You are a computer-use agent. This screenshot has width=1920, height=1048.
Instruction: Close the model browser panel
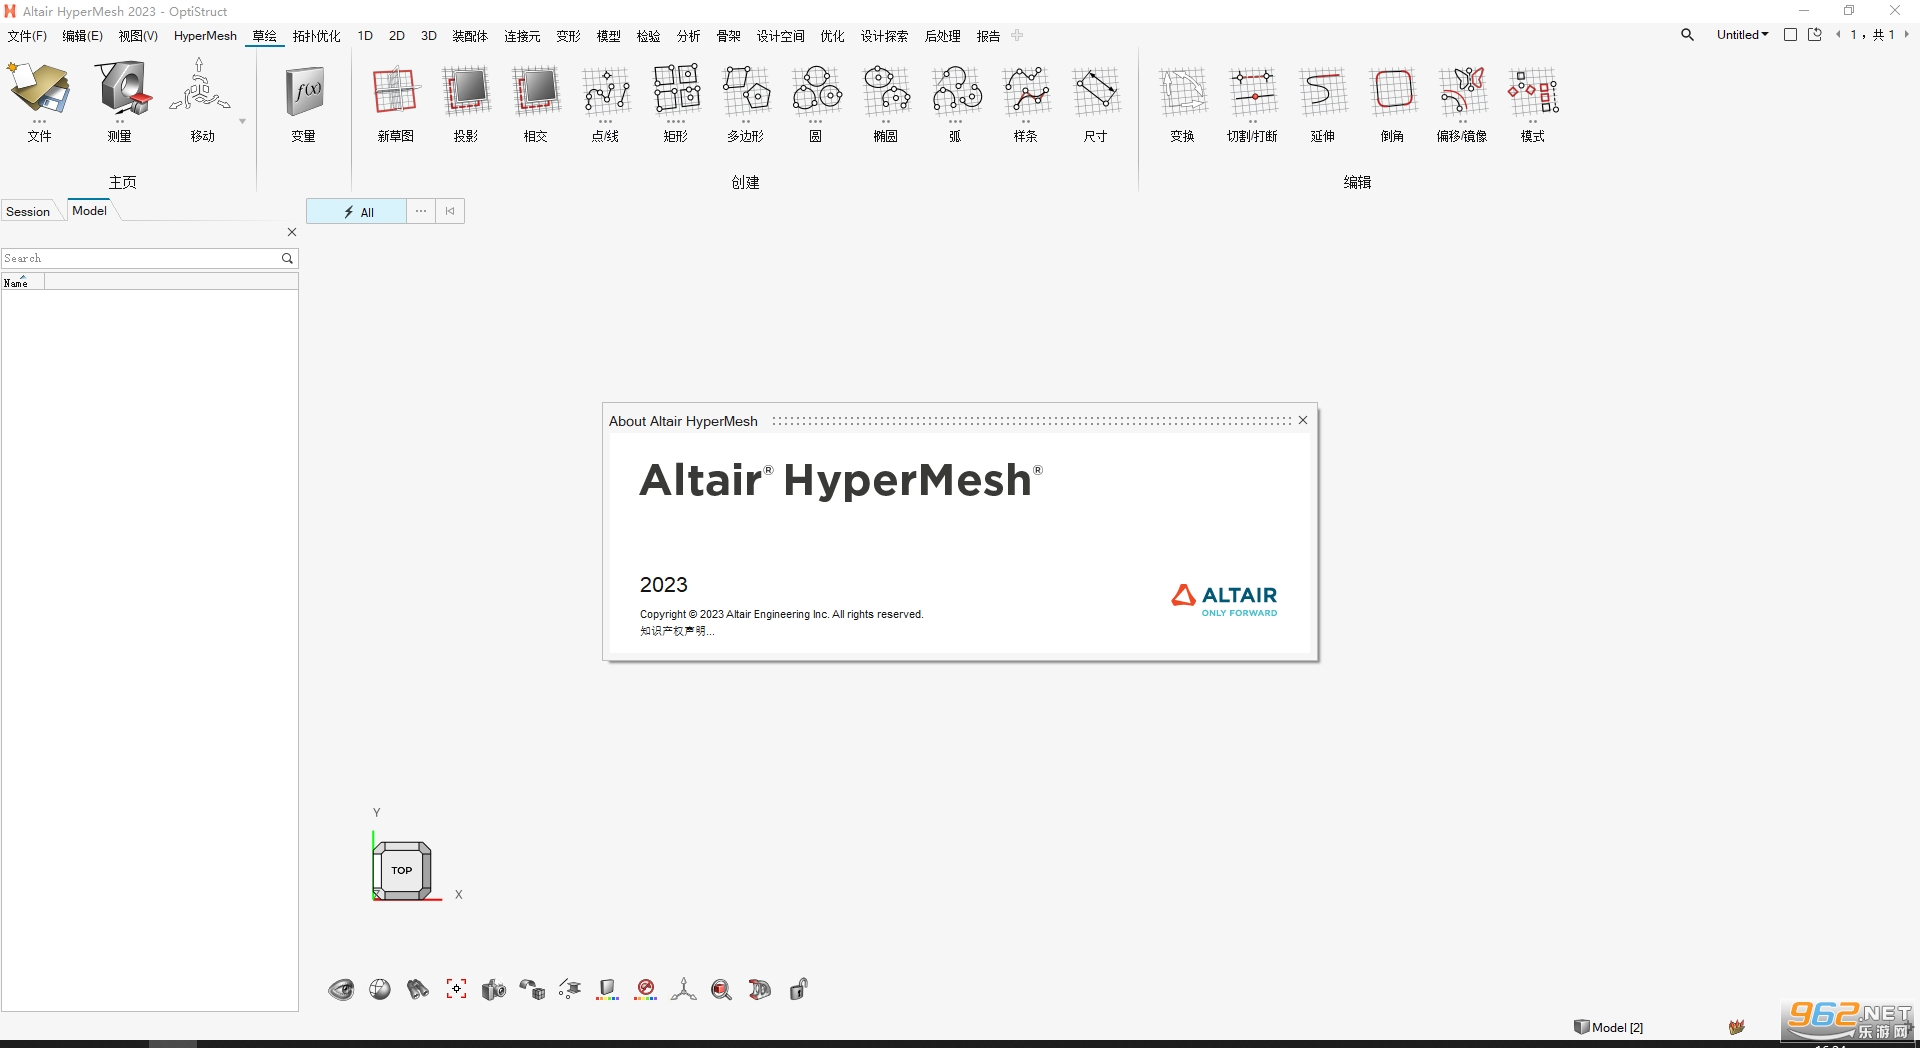pos(292,232)
